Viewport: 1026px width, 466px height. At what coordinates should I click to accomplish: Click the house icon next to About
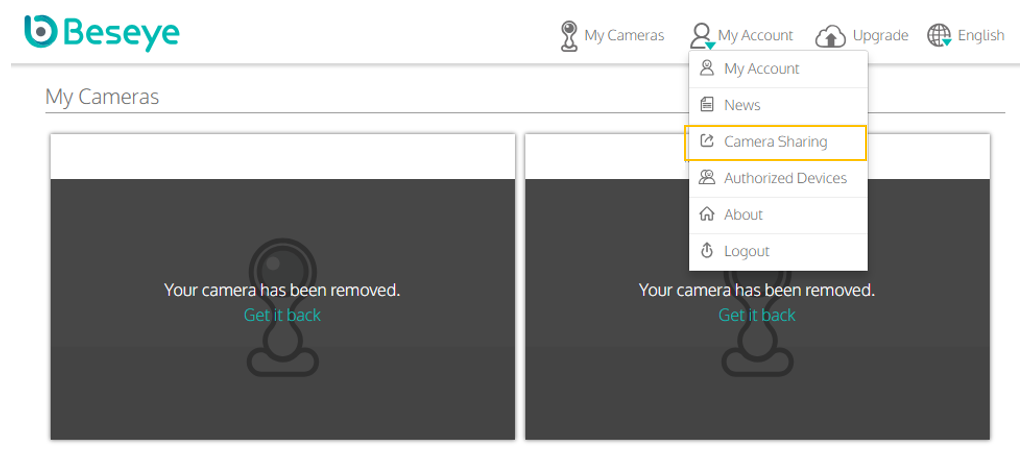[x=707, y=214]
